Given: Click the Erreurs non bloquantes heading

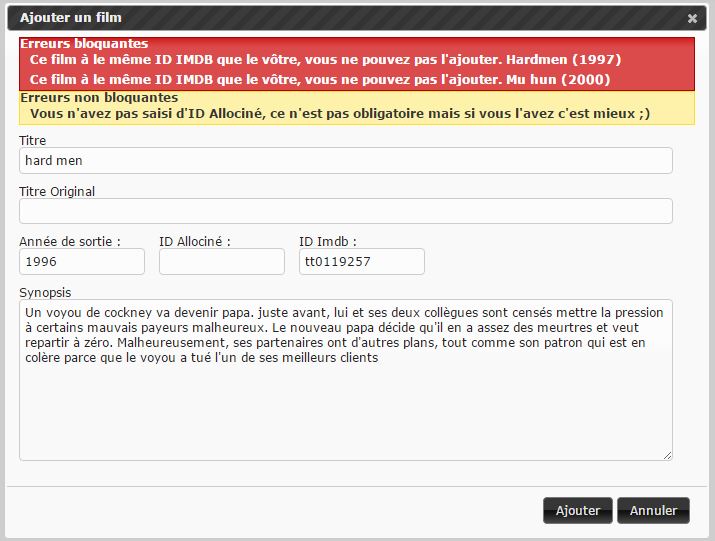Looking at the screenshot, I should point(99,98).
